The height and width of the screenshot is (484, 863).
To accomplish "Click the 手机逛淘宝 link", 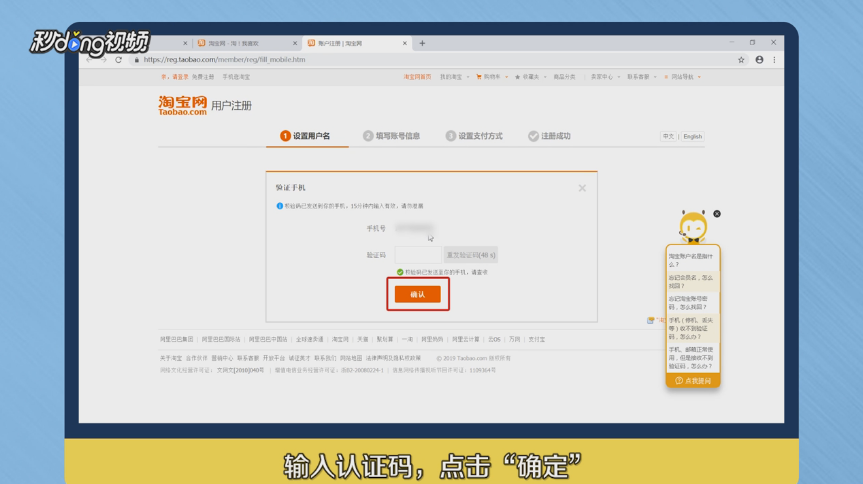I will [236, 77].
